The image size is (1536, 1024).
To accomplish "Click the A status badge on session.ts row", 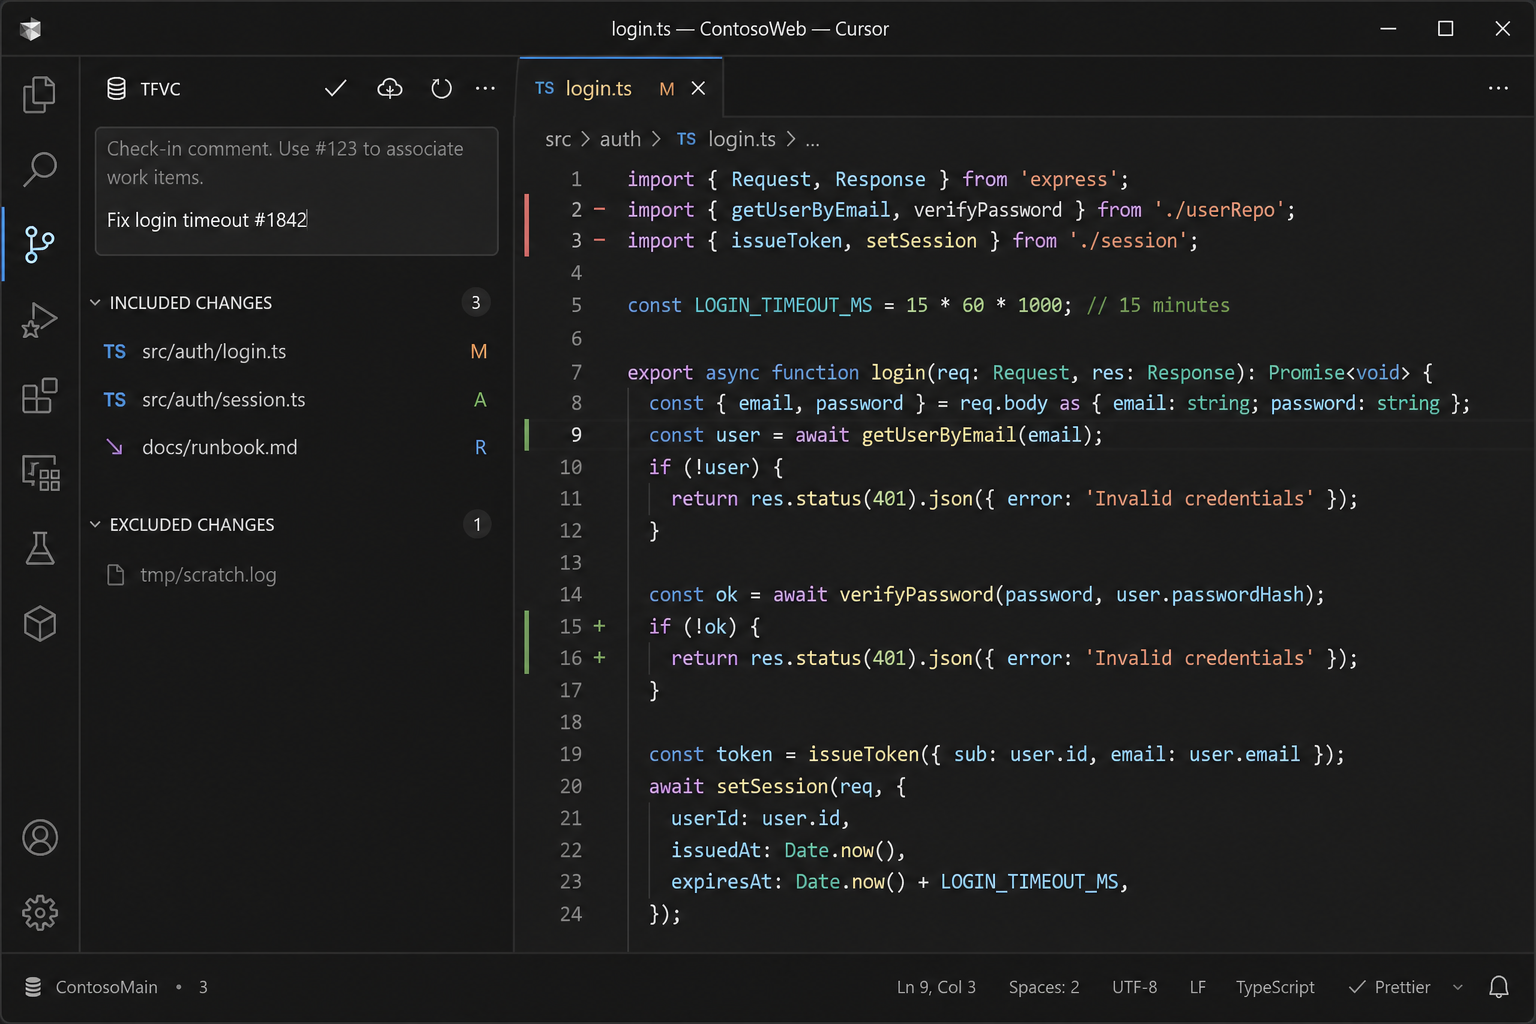I will click(480, 400).
